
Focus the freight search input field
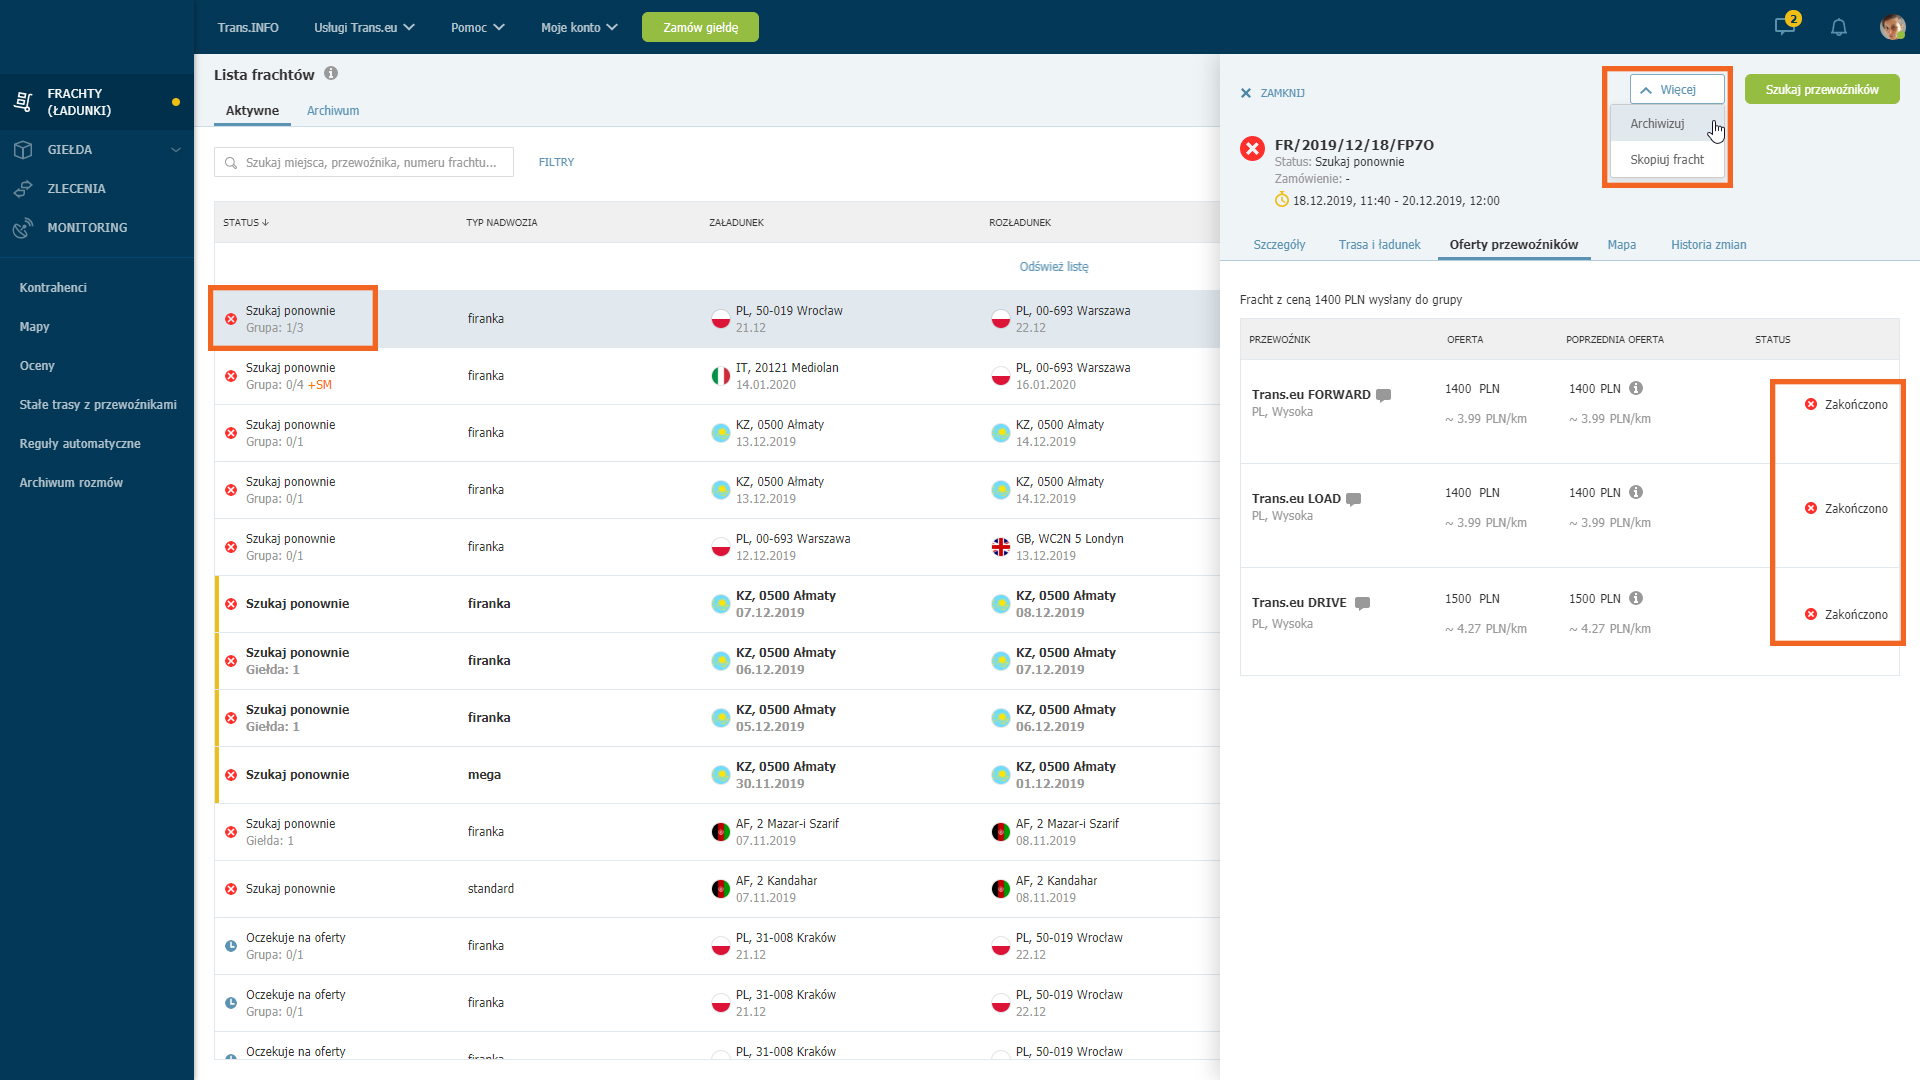pos(364,162)
